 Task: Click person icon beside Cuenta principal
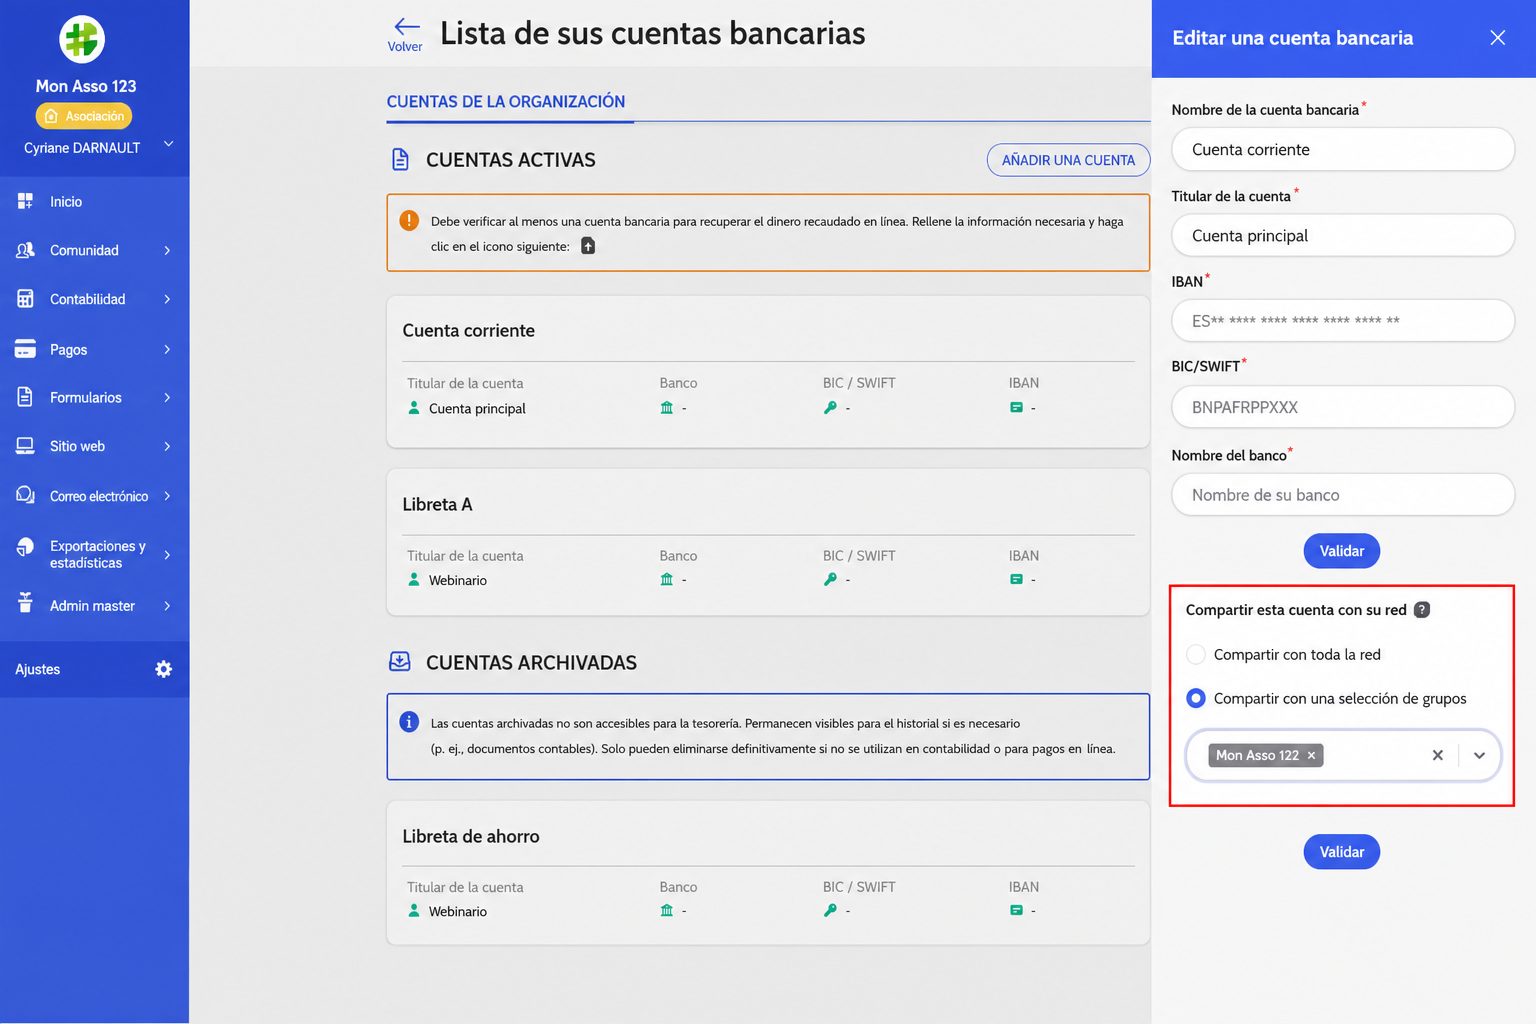[x=414, y=407]
